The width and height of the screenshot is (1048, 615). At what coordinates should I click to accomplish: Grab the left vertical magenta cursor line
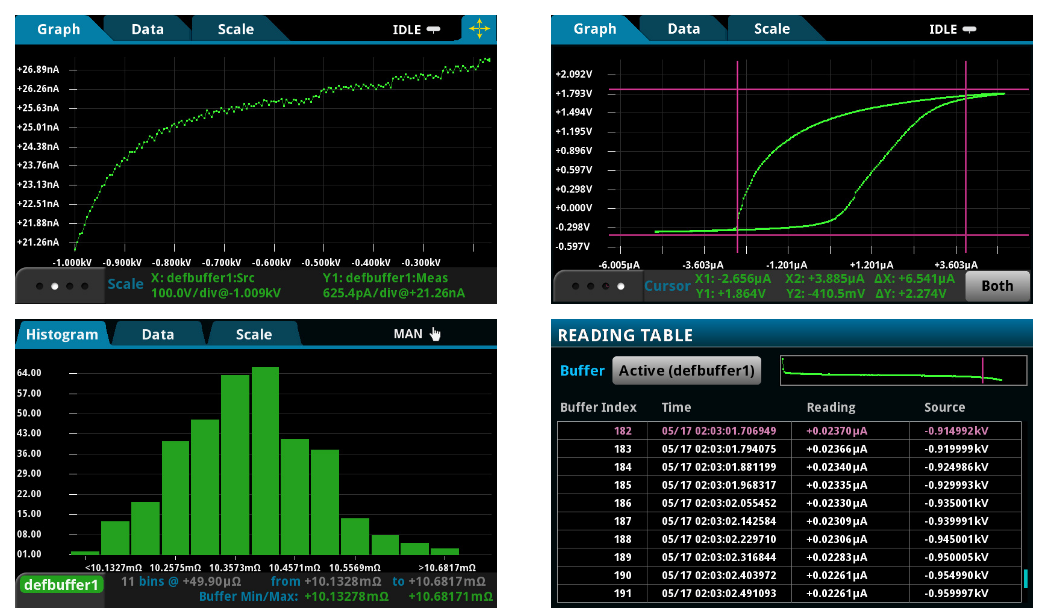coord(738,150)
